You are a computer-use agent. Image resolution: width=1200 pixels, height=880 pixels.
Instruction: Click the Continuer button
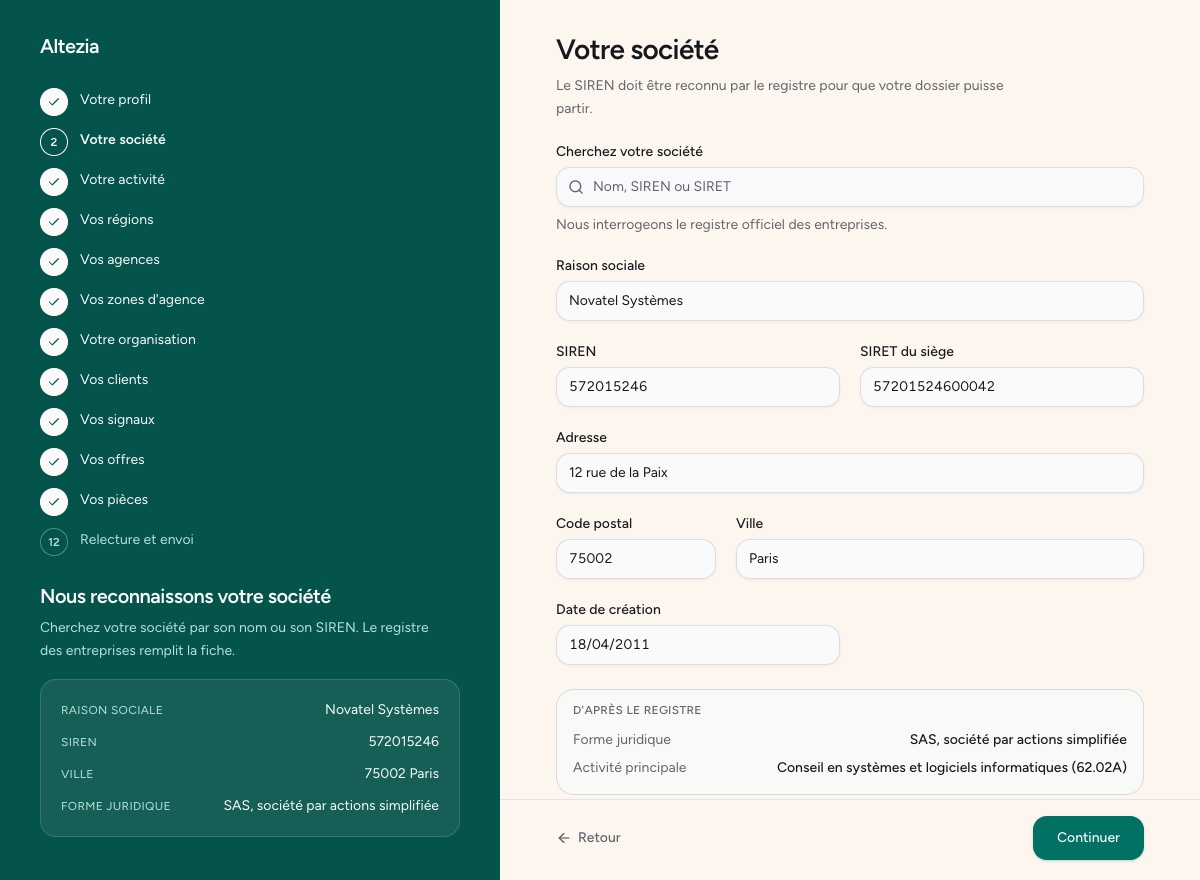pos(1088,838)
